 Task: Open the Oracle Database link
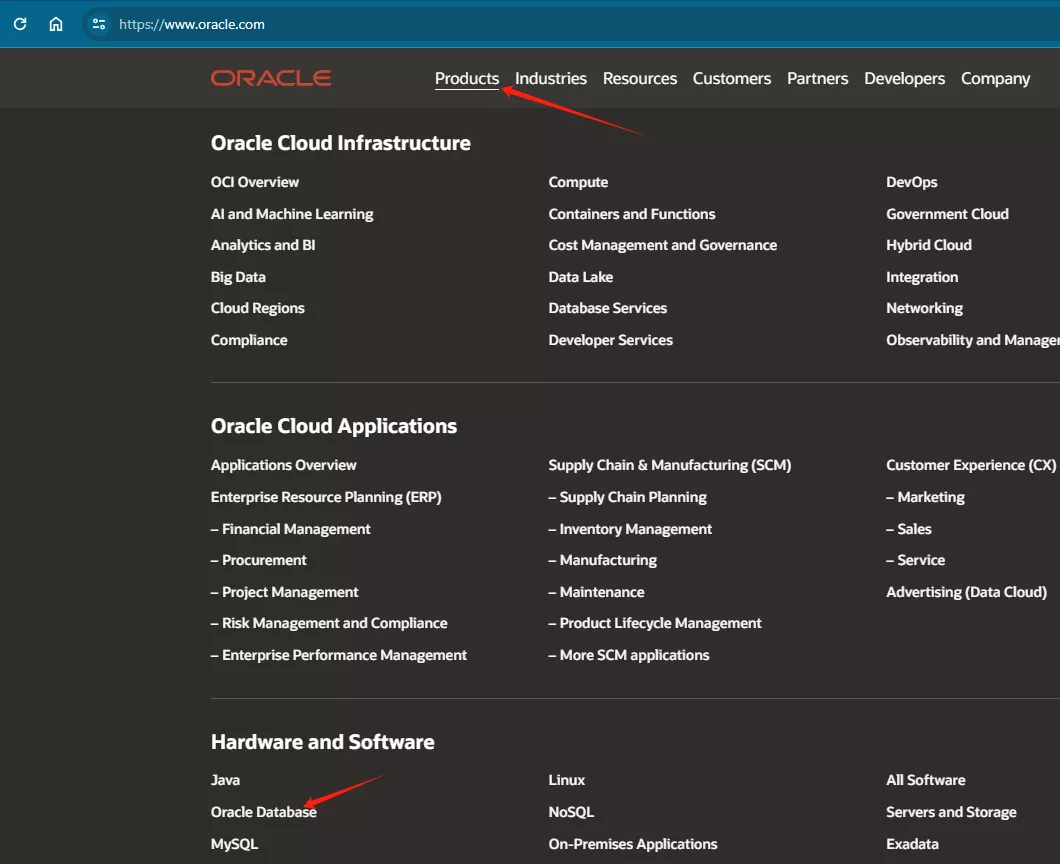click(263, 812)
